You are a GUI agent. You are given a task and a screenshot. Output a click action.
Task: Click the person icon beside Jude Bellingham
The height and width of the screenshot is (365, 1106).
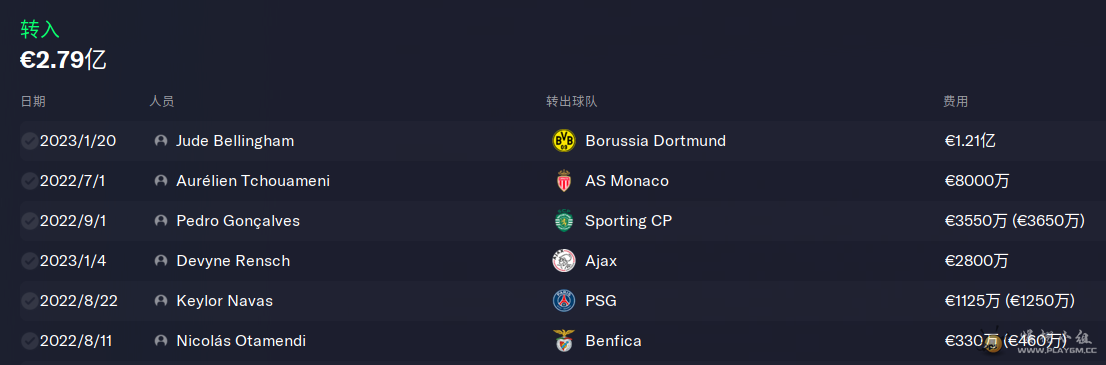(x=161, y=140)
